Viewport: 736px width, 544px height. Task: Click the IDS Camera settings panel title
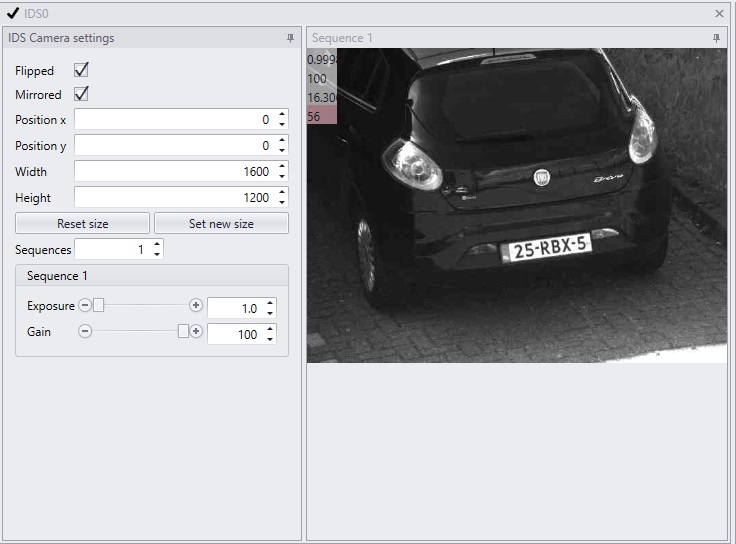61,38
